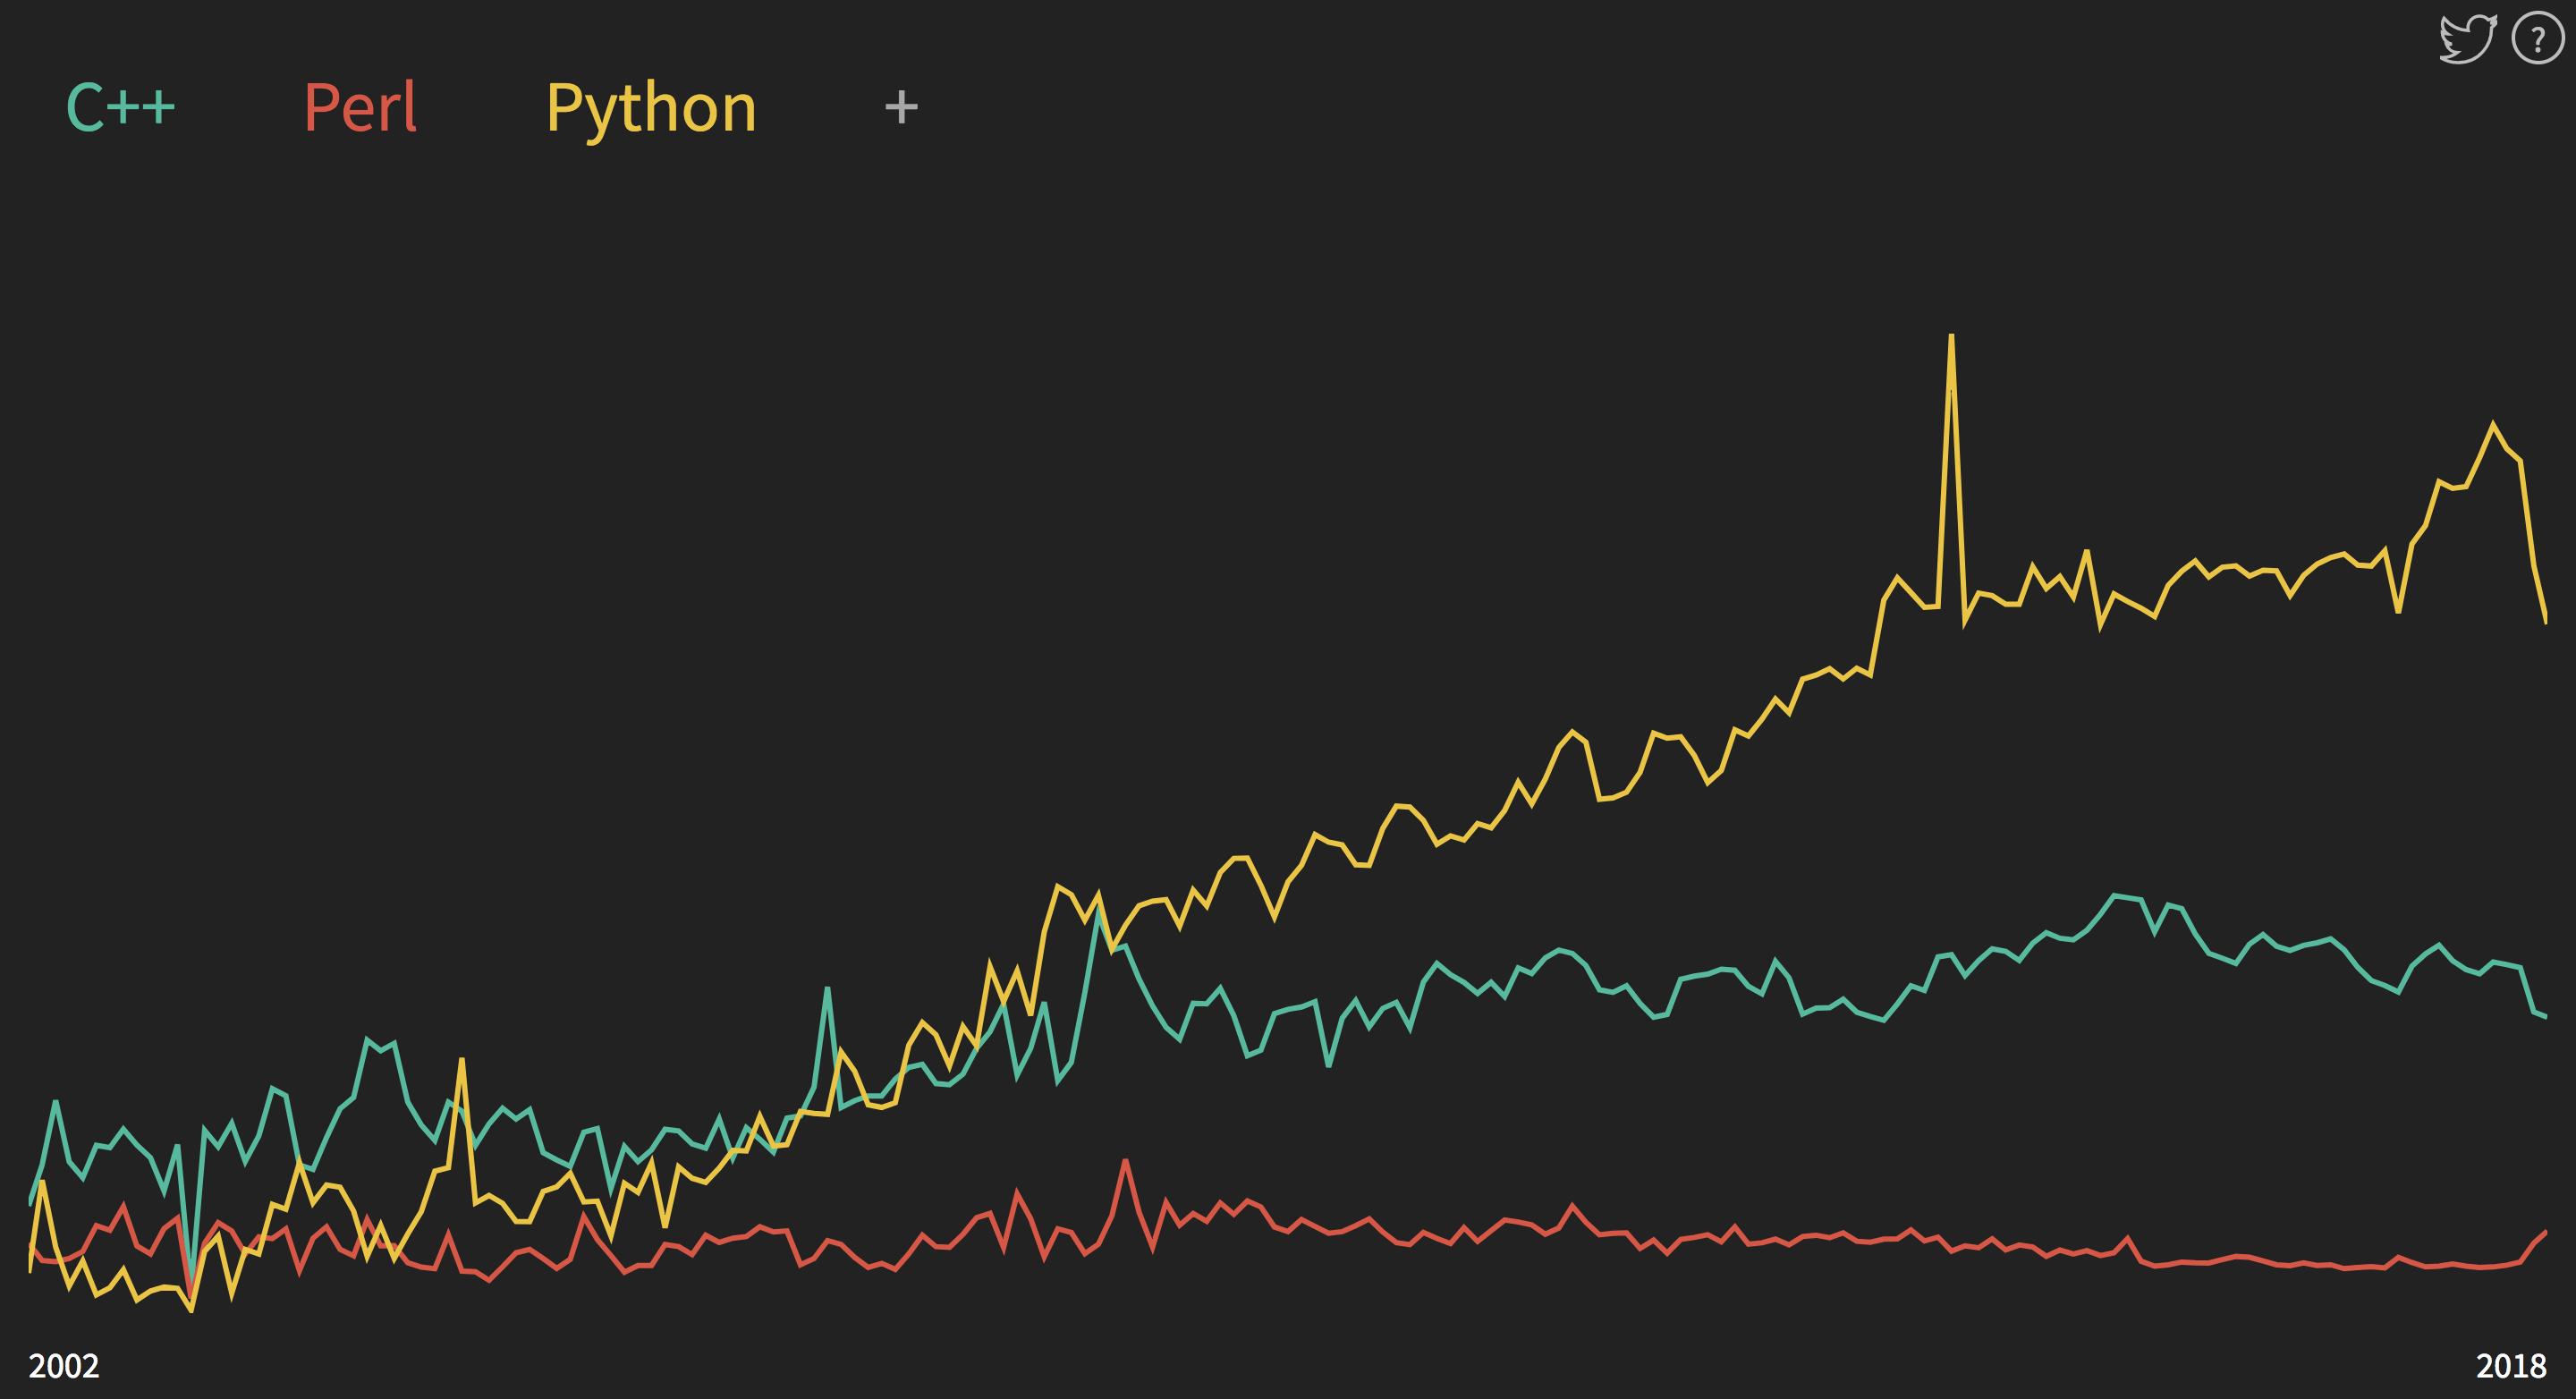2576x1399 pixels.
Task: Click the C++ line's broad late-chart peak
Action: [2116, 896]
